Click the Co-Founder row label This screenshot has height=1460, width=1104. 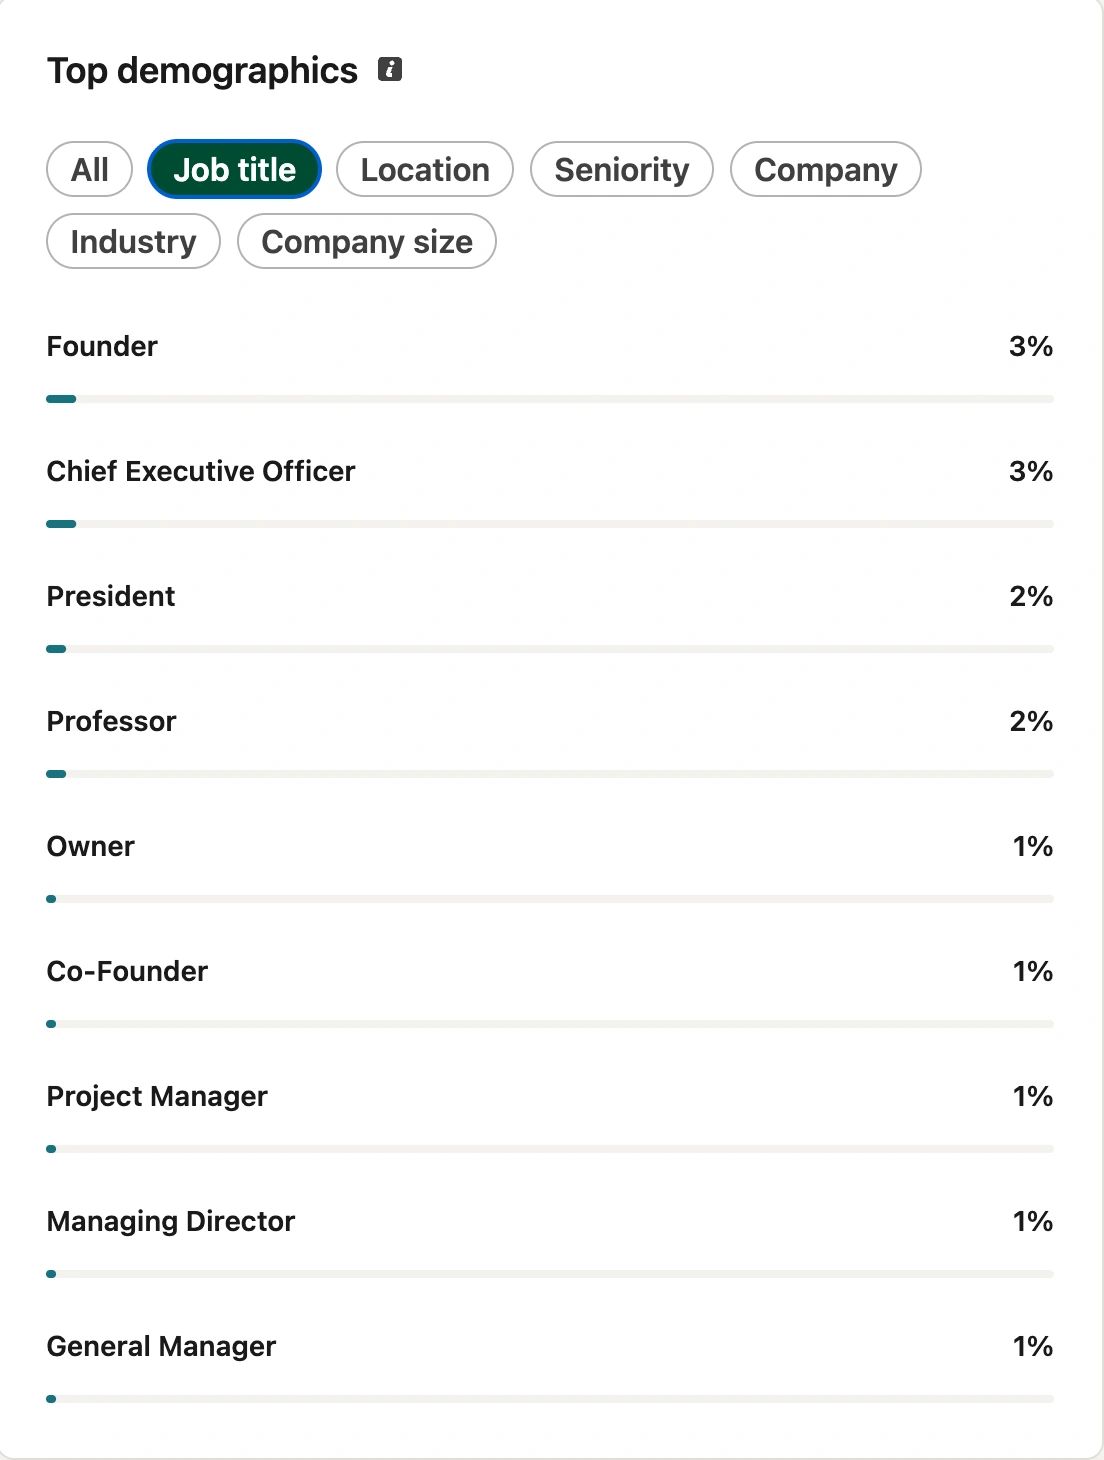click(x=128, y=971)
